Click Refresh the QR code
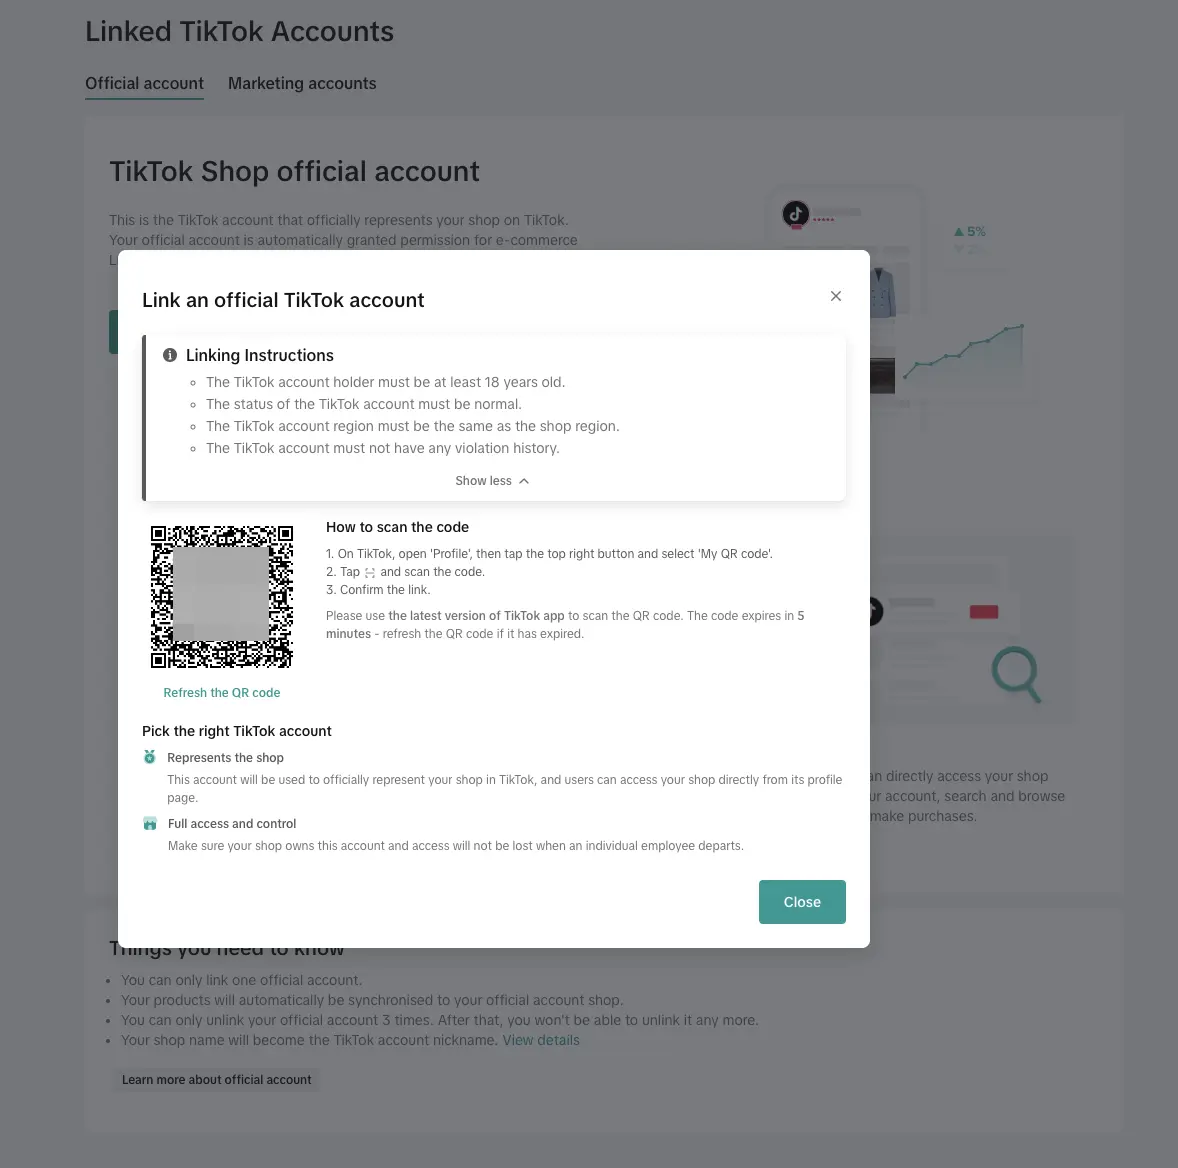Viewport: 1178px width, 1168px height. 221,692
